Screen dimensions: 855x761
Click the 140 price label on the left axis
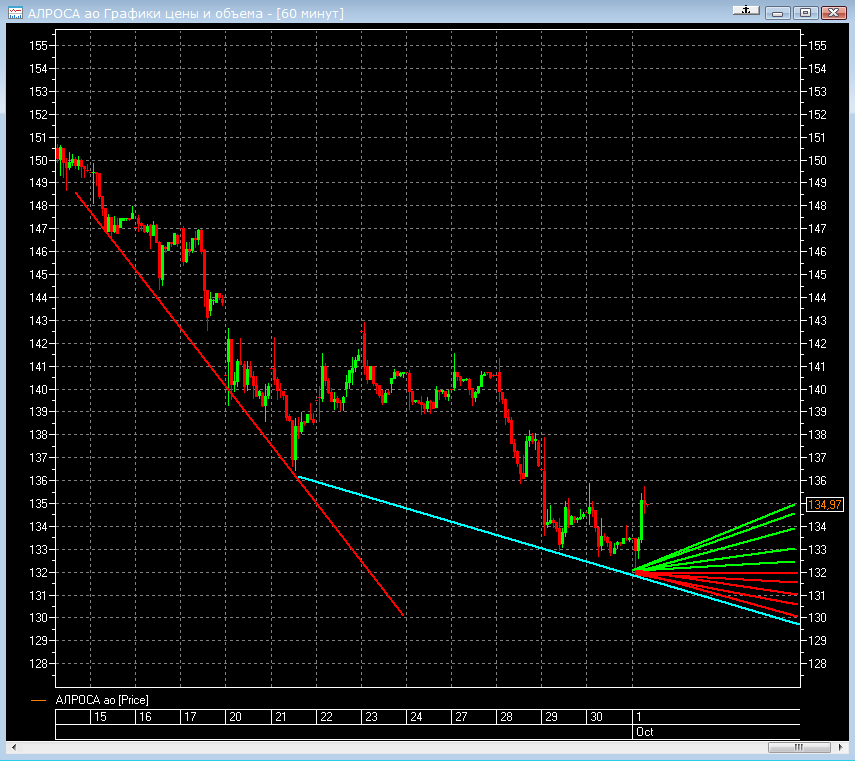coord(38,390)
